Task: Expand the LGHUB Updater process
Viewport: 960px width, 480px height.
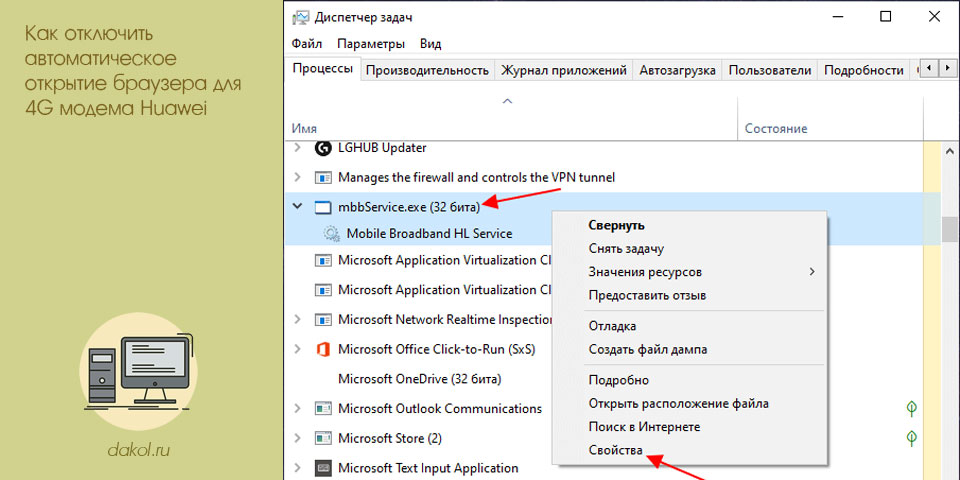Action: 298,148
